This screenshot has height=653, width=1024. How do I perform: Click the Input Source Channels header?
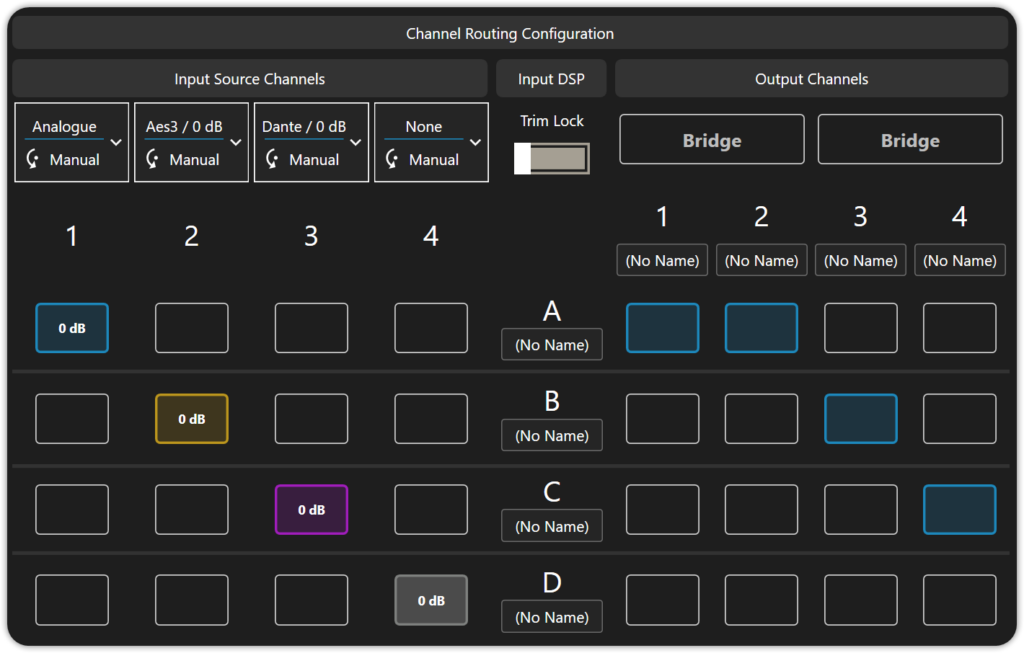coord(249,79)
